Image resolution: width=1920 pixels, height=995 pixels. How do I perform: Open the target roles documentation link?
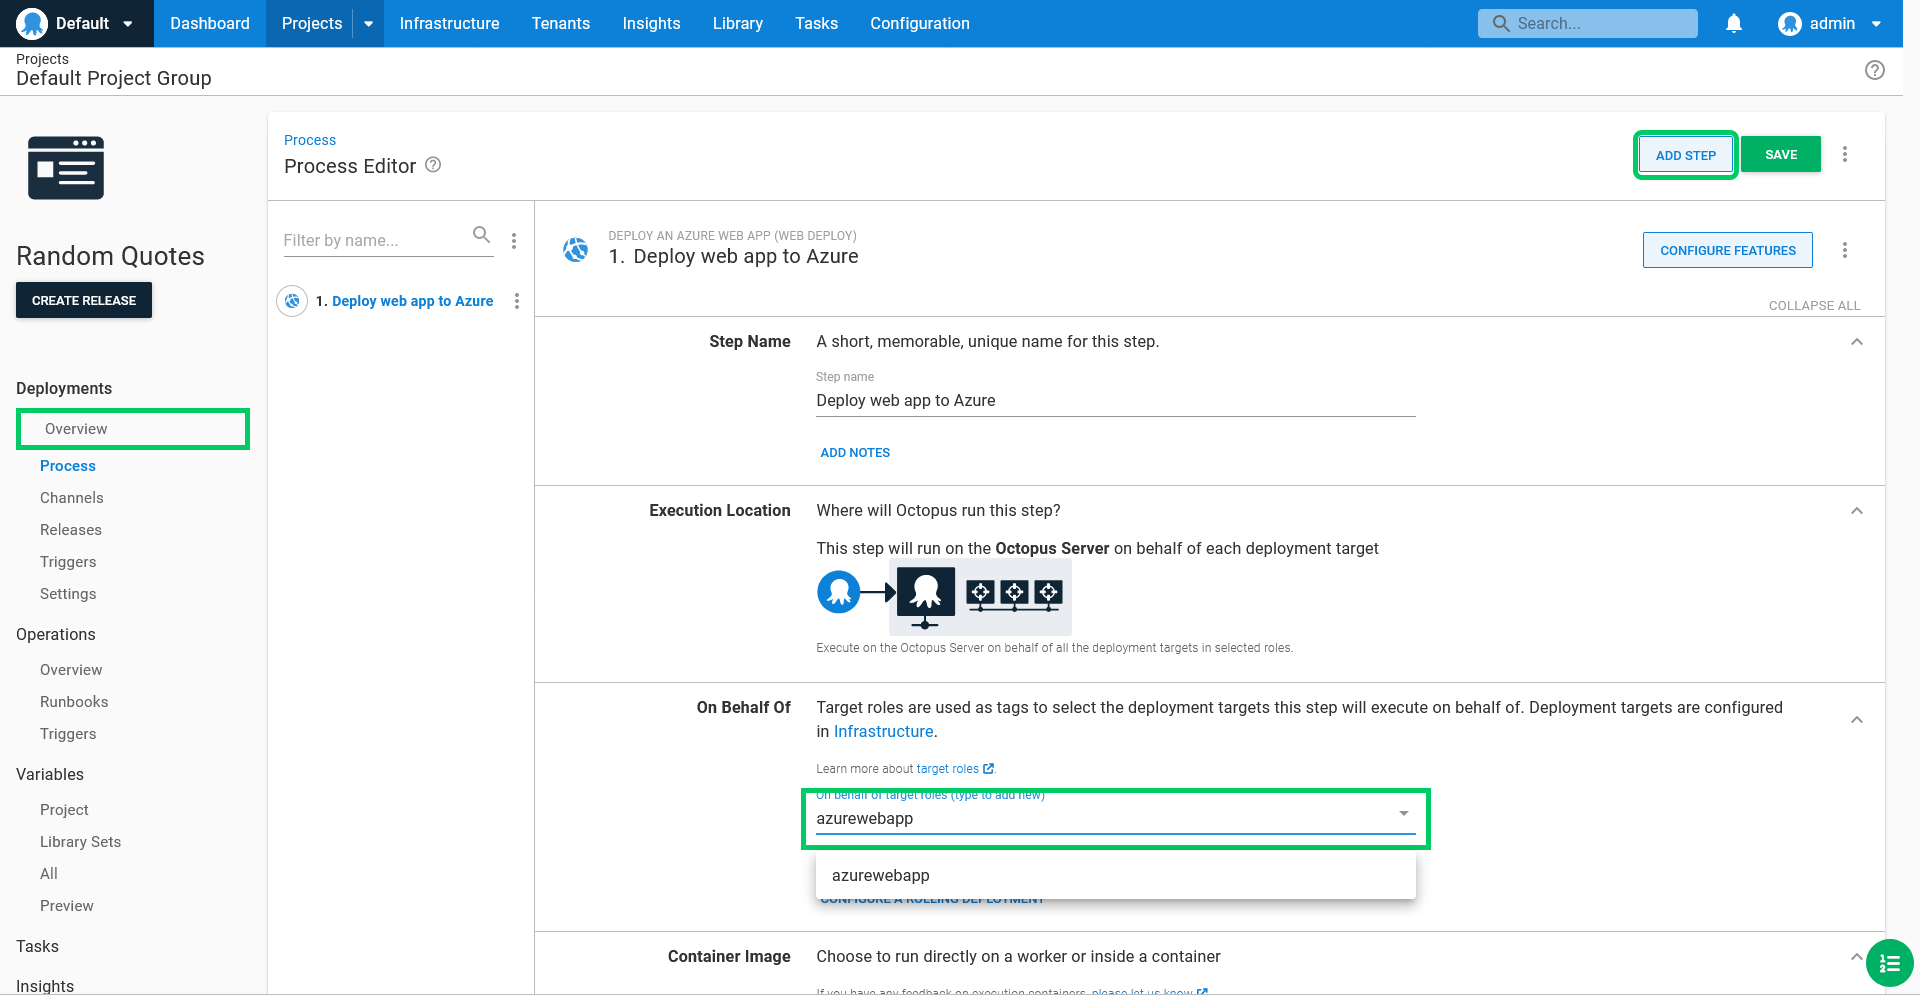tap(947, 769)
